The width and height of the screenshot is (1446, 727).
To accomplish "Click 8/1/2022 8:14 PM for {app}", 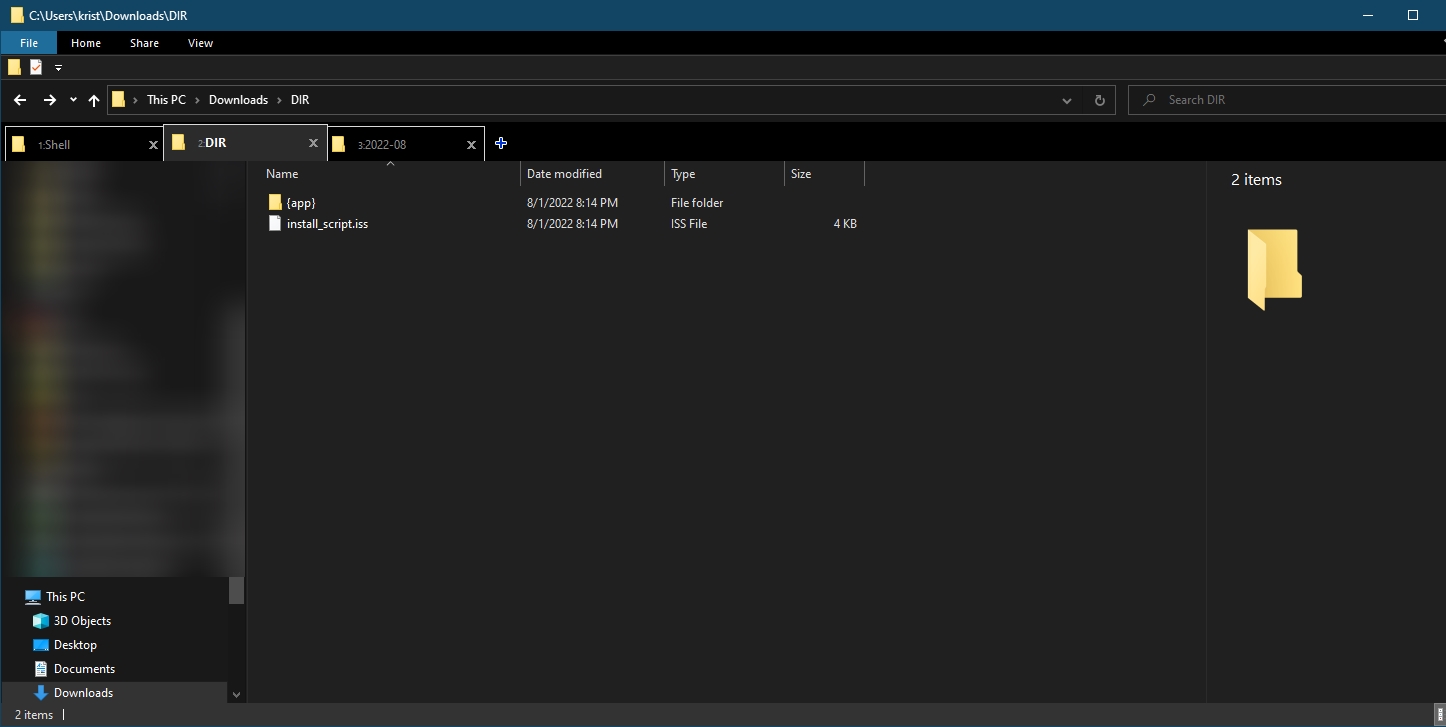I will tap(572, 203).
